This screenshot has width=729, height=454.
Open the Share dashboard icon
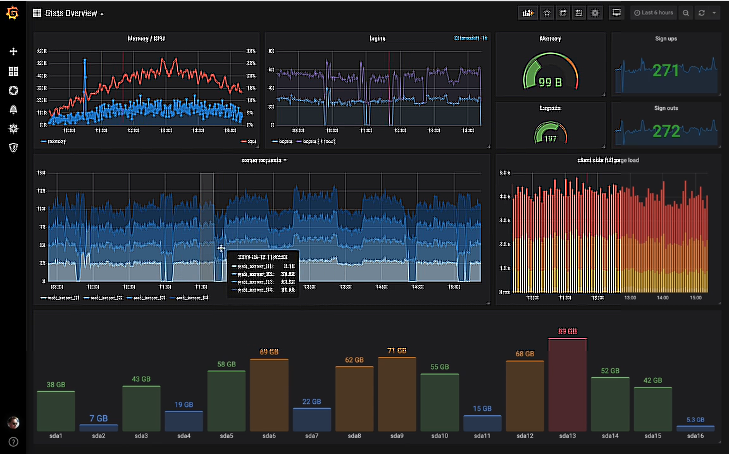563,13
